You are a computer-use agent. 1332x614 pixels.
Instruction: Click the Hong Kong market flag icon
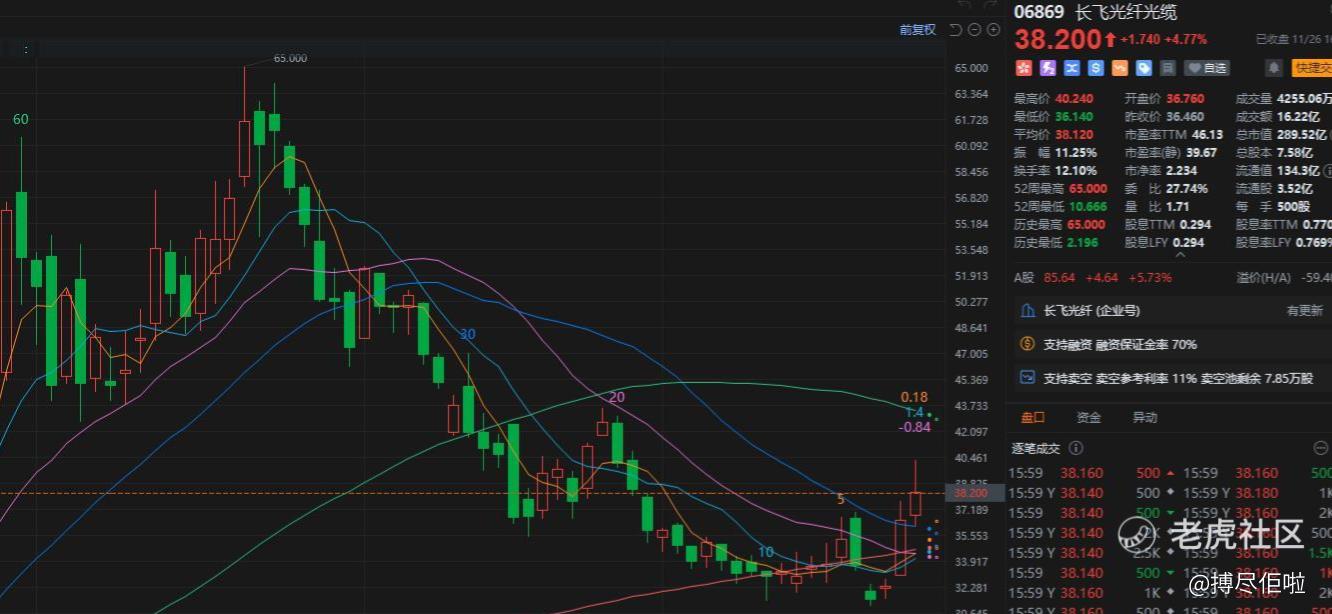pyautogui.click(x=1023, y=68)
